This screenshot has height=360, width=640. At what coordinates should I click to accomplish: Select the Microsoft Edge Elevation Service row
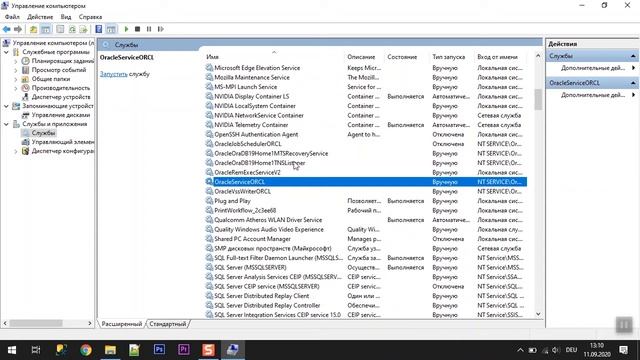[366, 68]
